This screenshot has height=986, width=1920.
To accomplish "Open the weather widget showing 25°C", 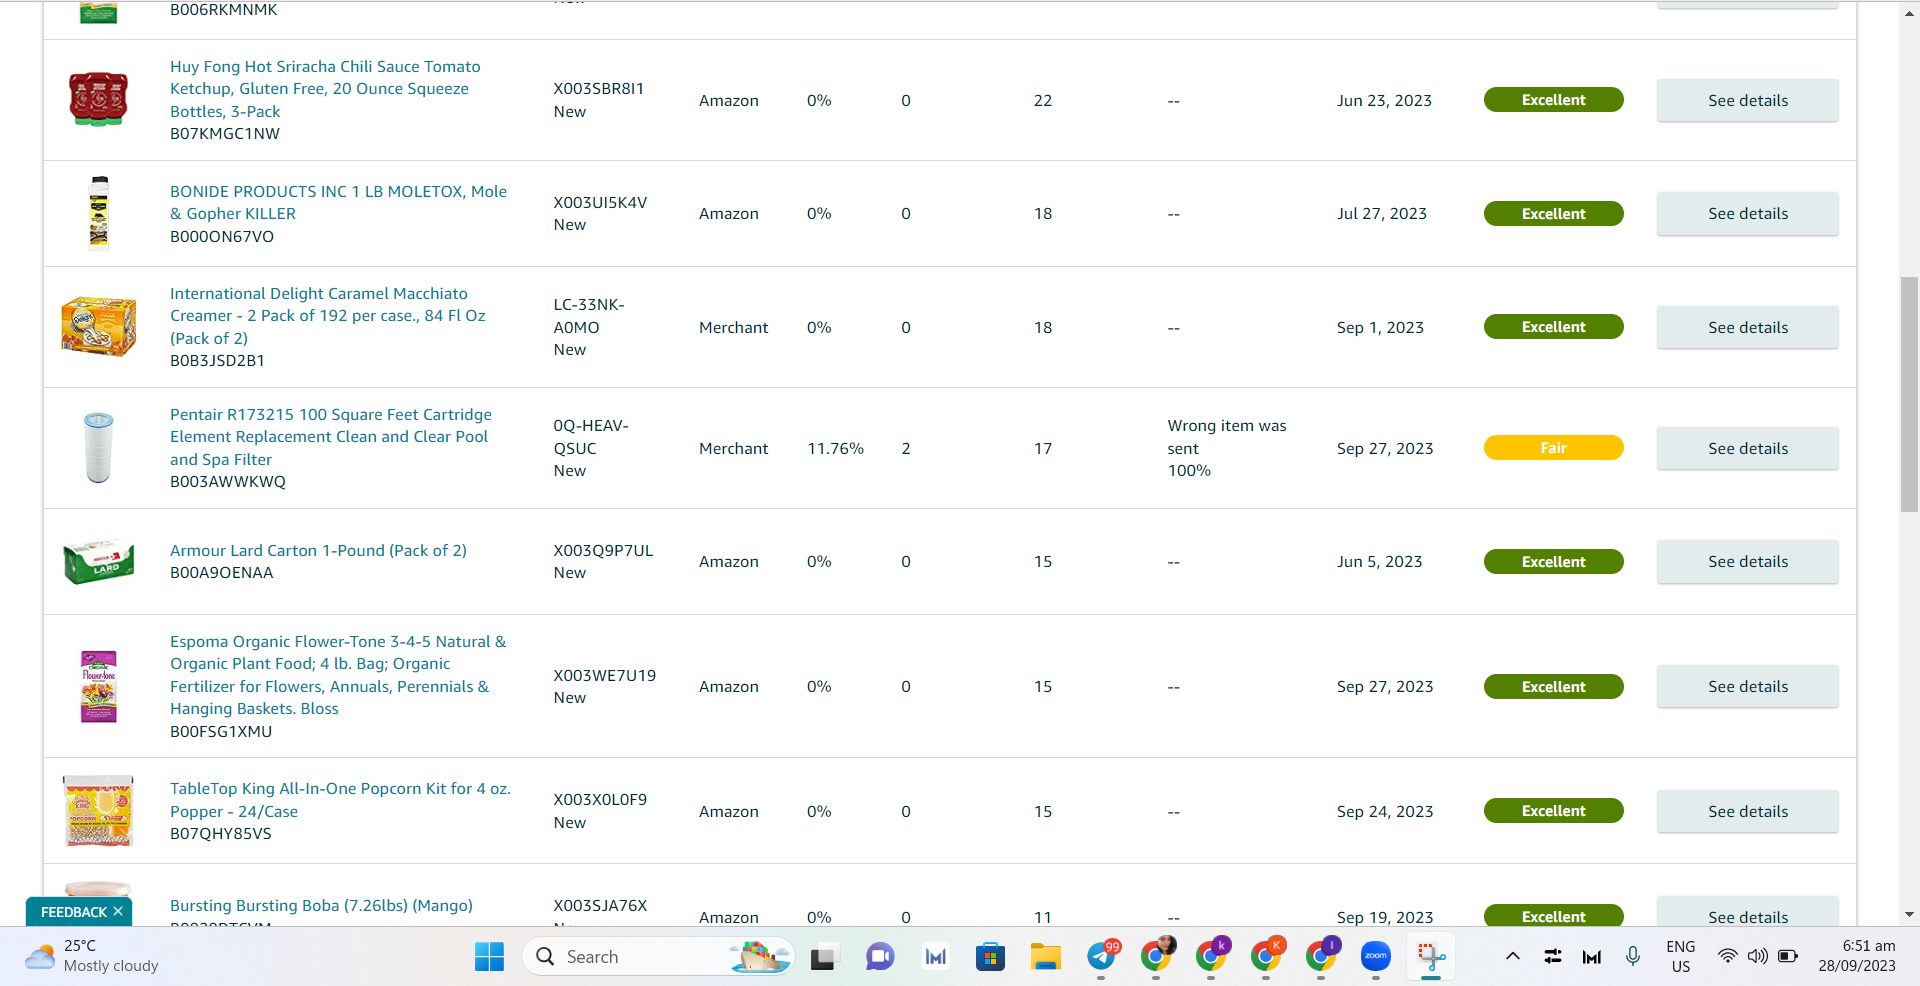I will point(92,956).
